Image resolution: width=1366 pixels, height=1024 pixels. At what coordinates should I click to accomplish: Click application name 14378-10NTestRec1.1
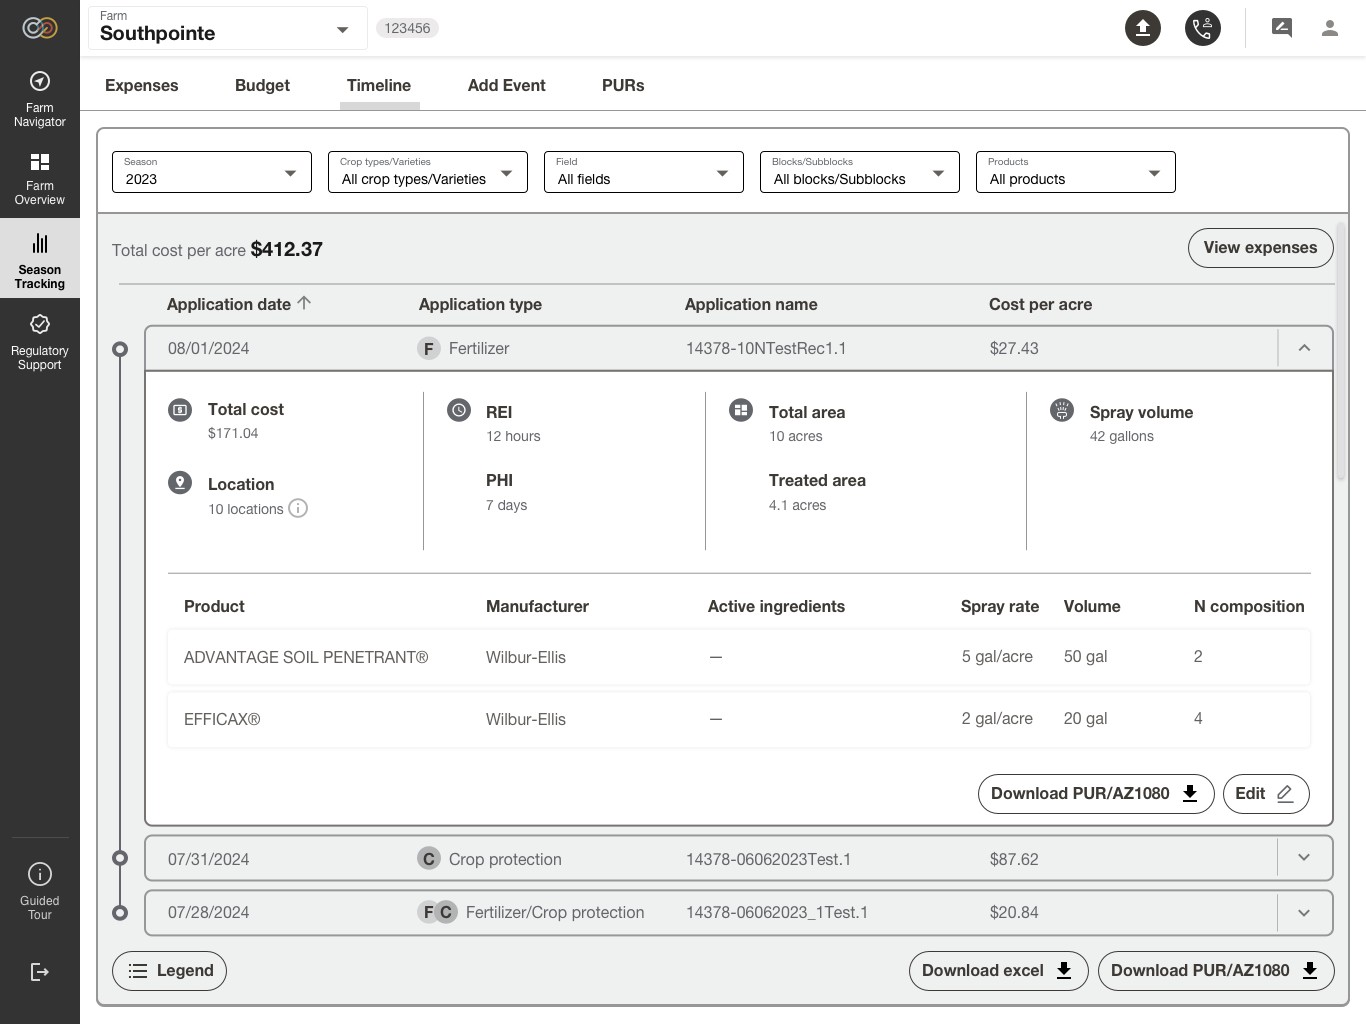pyautogui.click(x=766, y=349)
